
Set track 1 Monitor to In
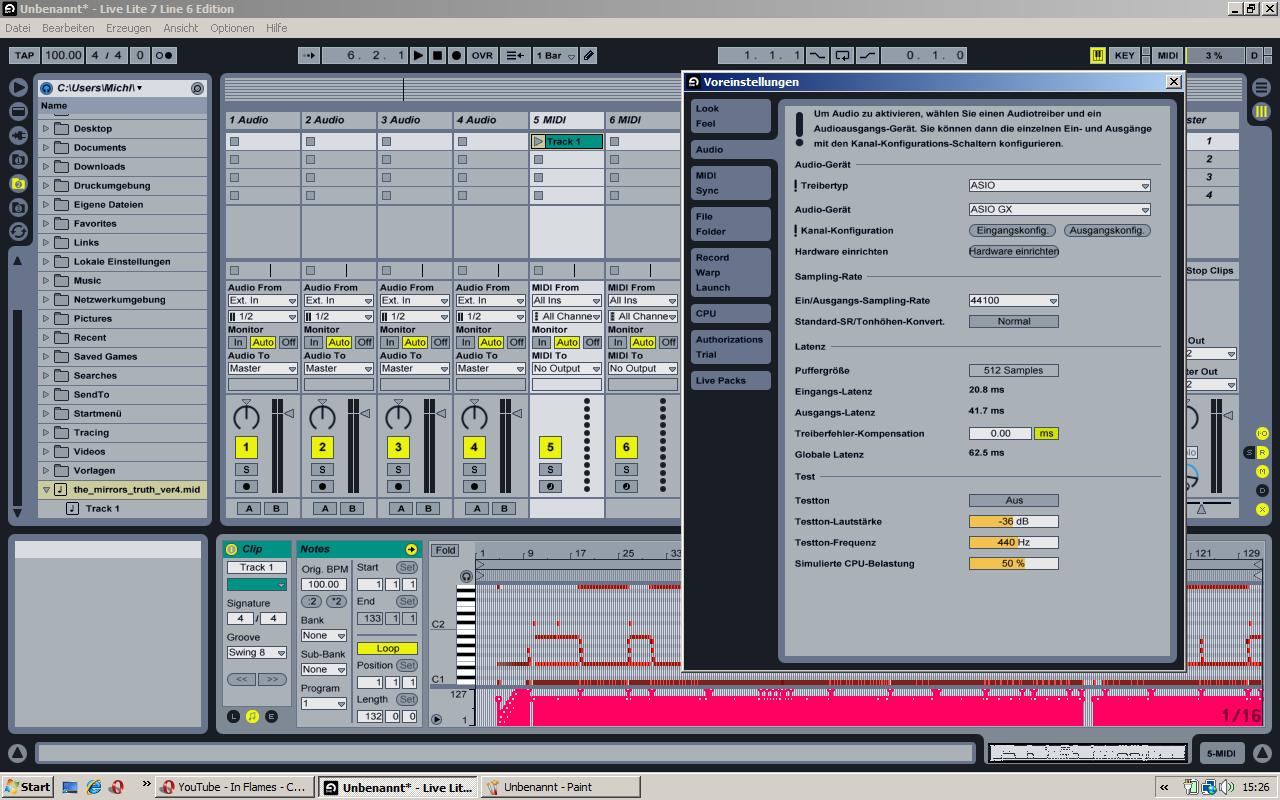[x=237, y=342]
